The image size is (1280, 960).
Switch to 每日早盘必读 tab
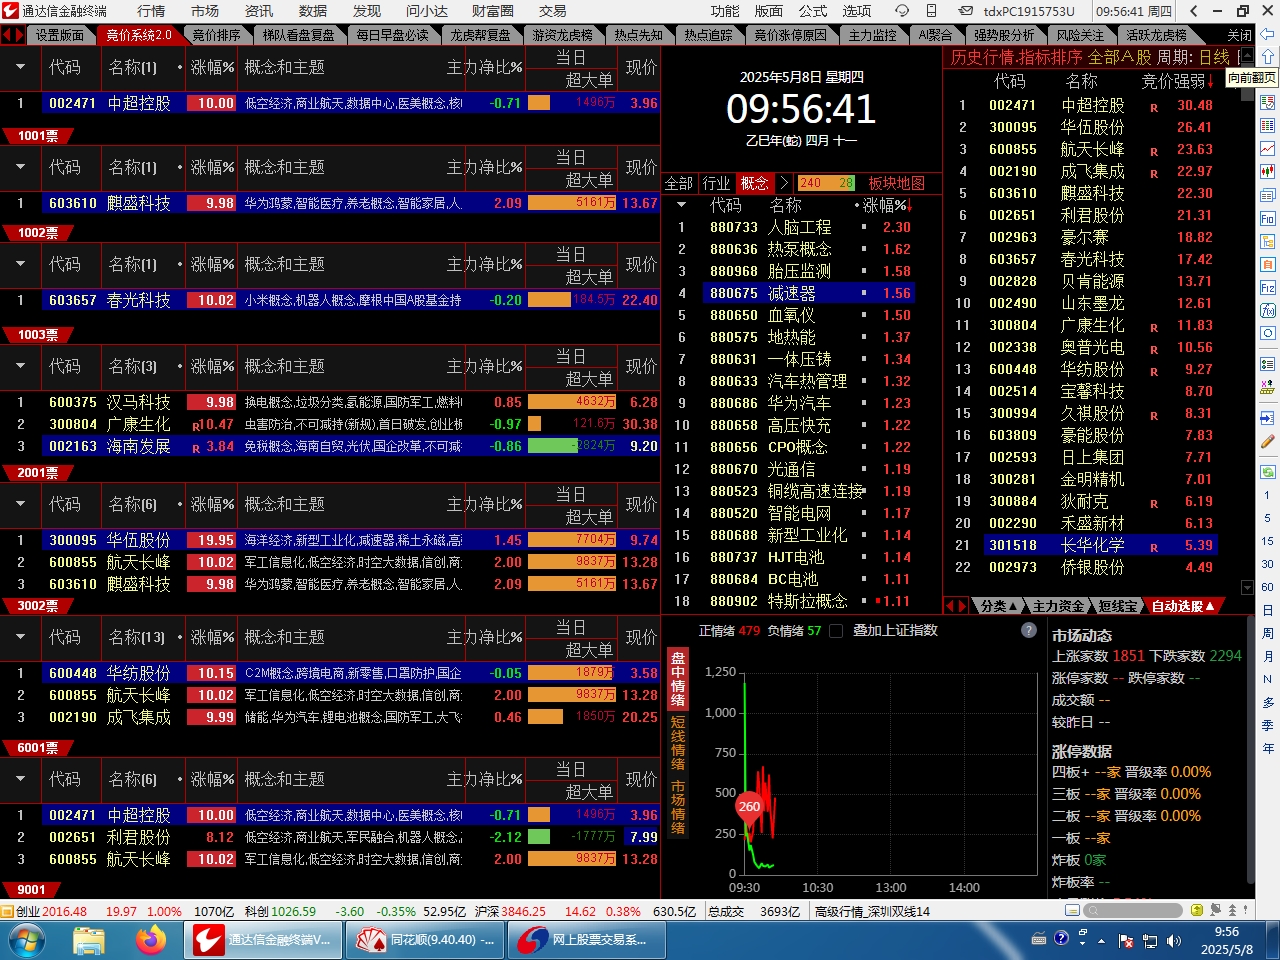tap(392, 35)
